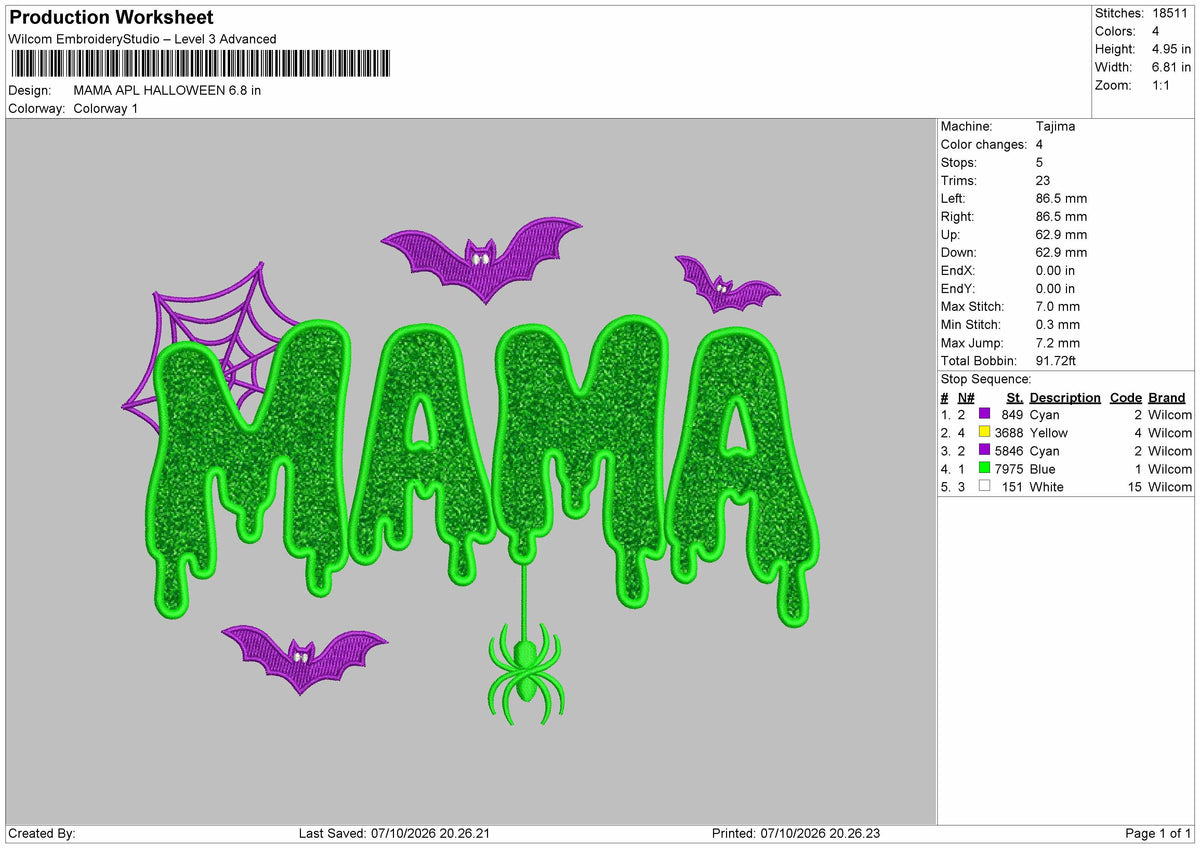1200x848 pixels.
Task: Click the Trims value '23'
Action: tap(1045, 181)
